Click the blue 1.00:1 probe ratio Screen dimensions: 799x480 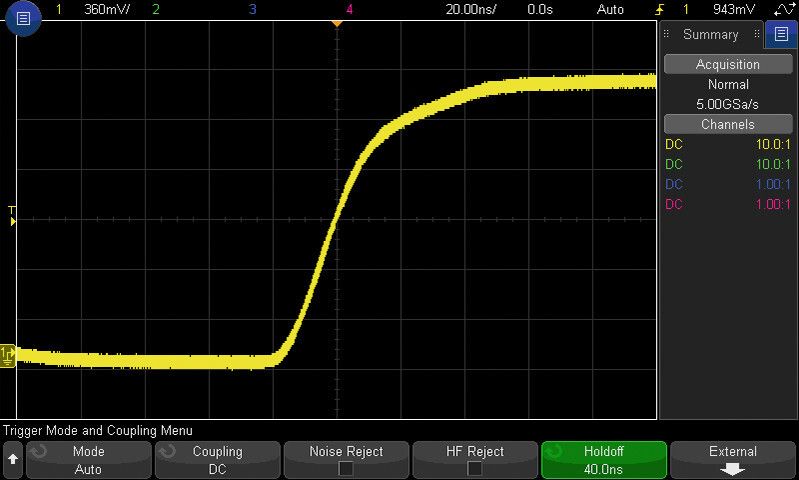(x=773, y=184)
